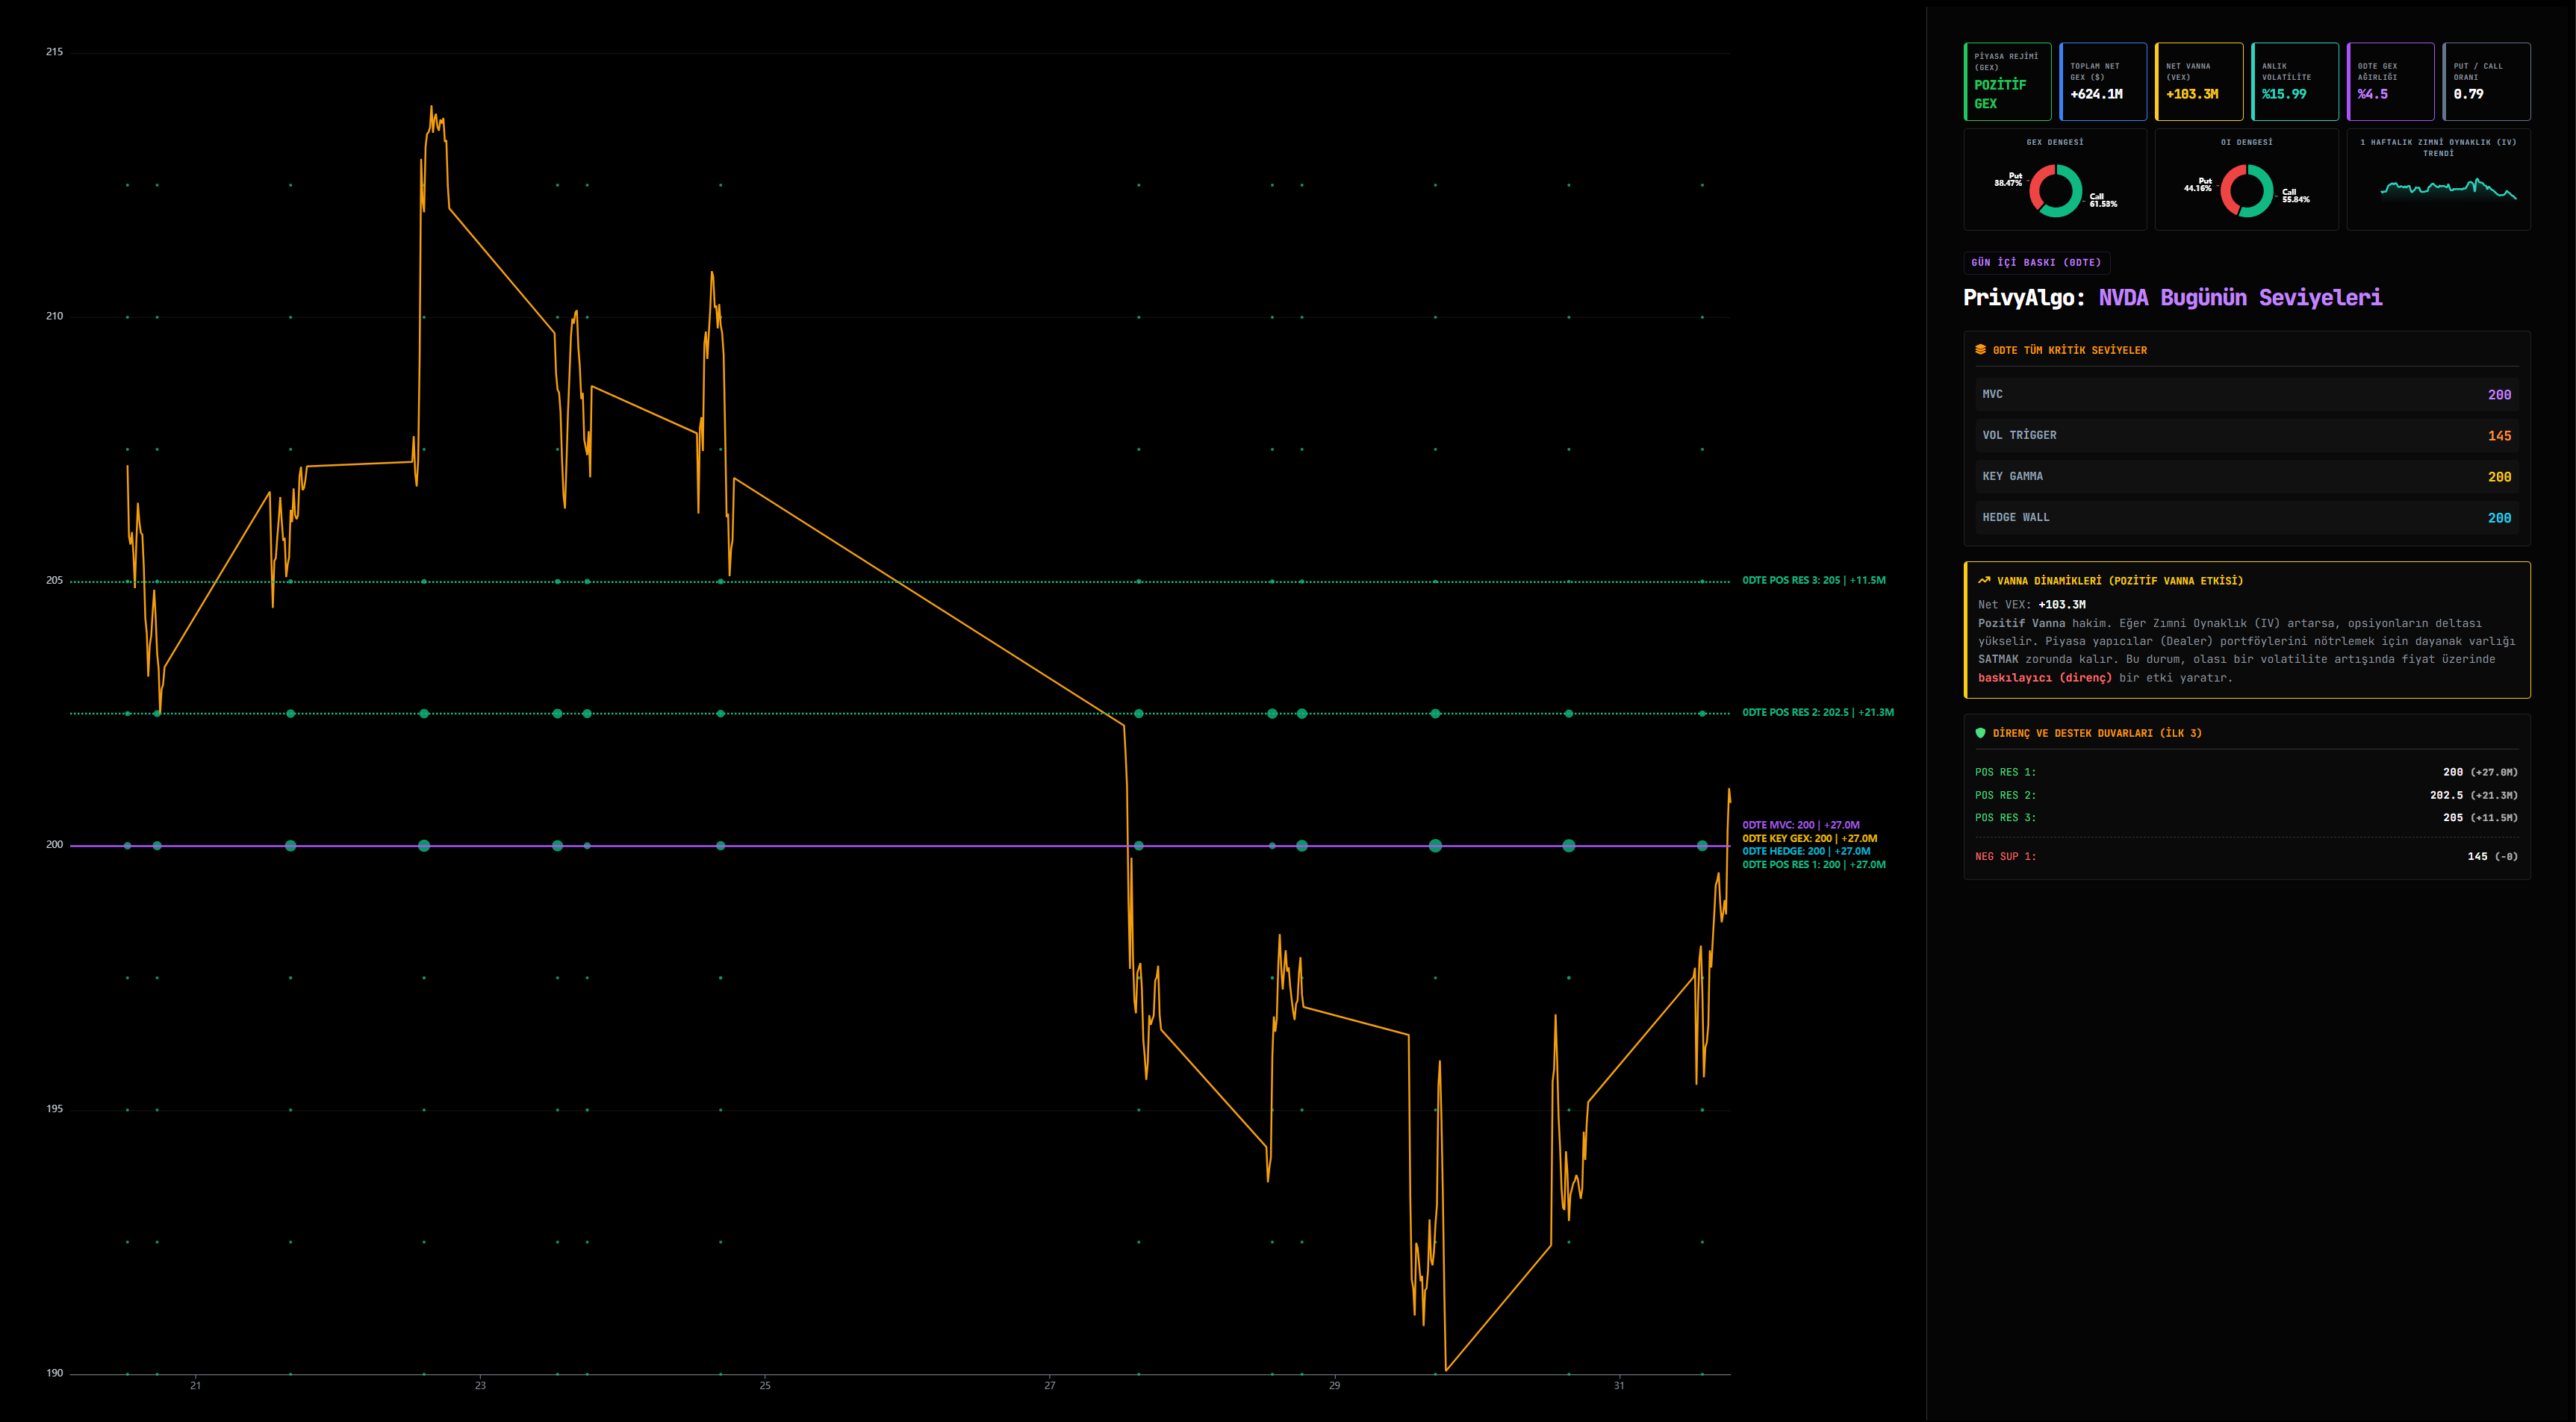Click the chart label 0DTE POS RES 1: 200

coord(1813,864)
